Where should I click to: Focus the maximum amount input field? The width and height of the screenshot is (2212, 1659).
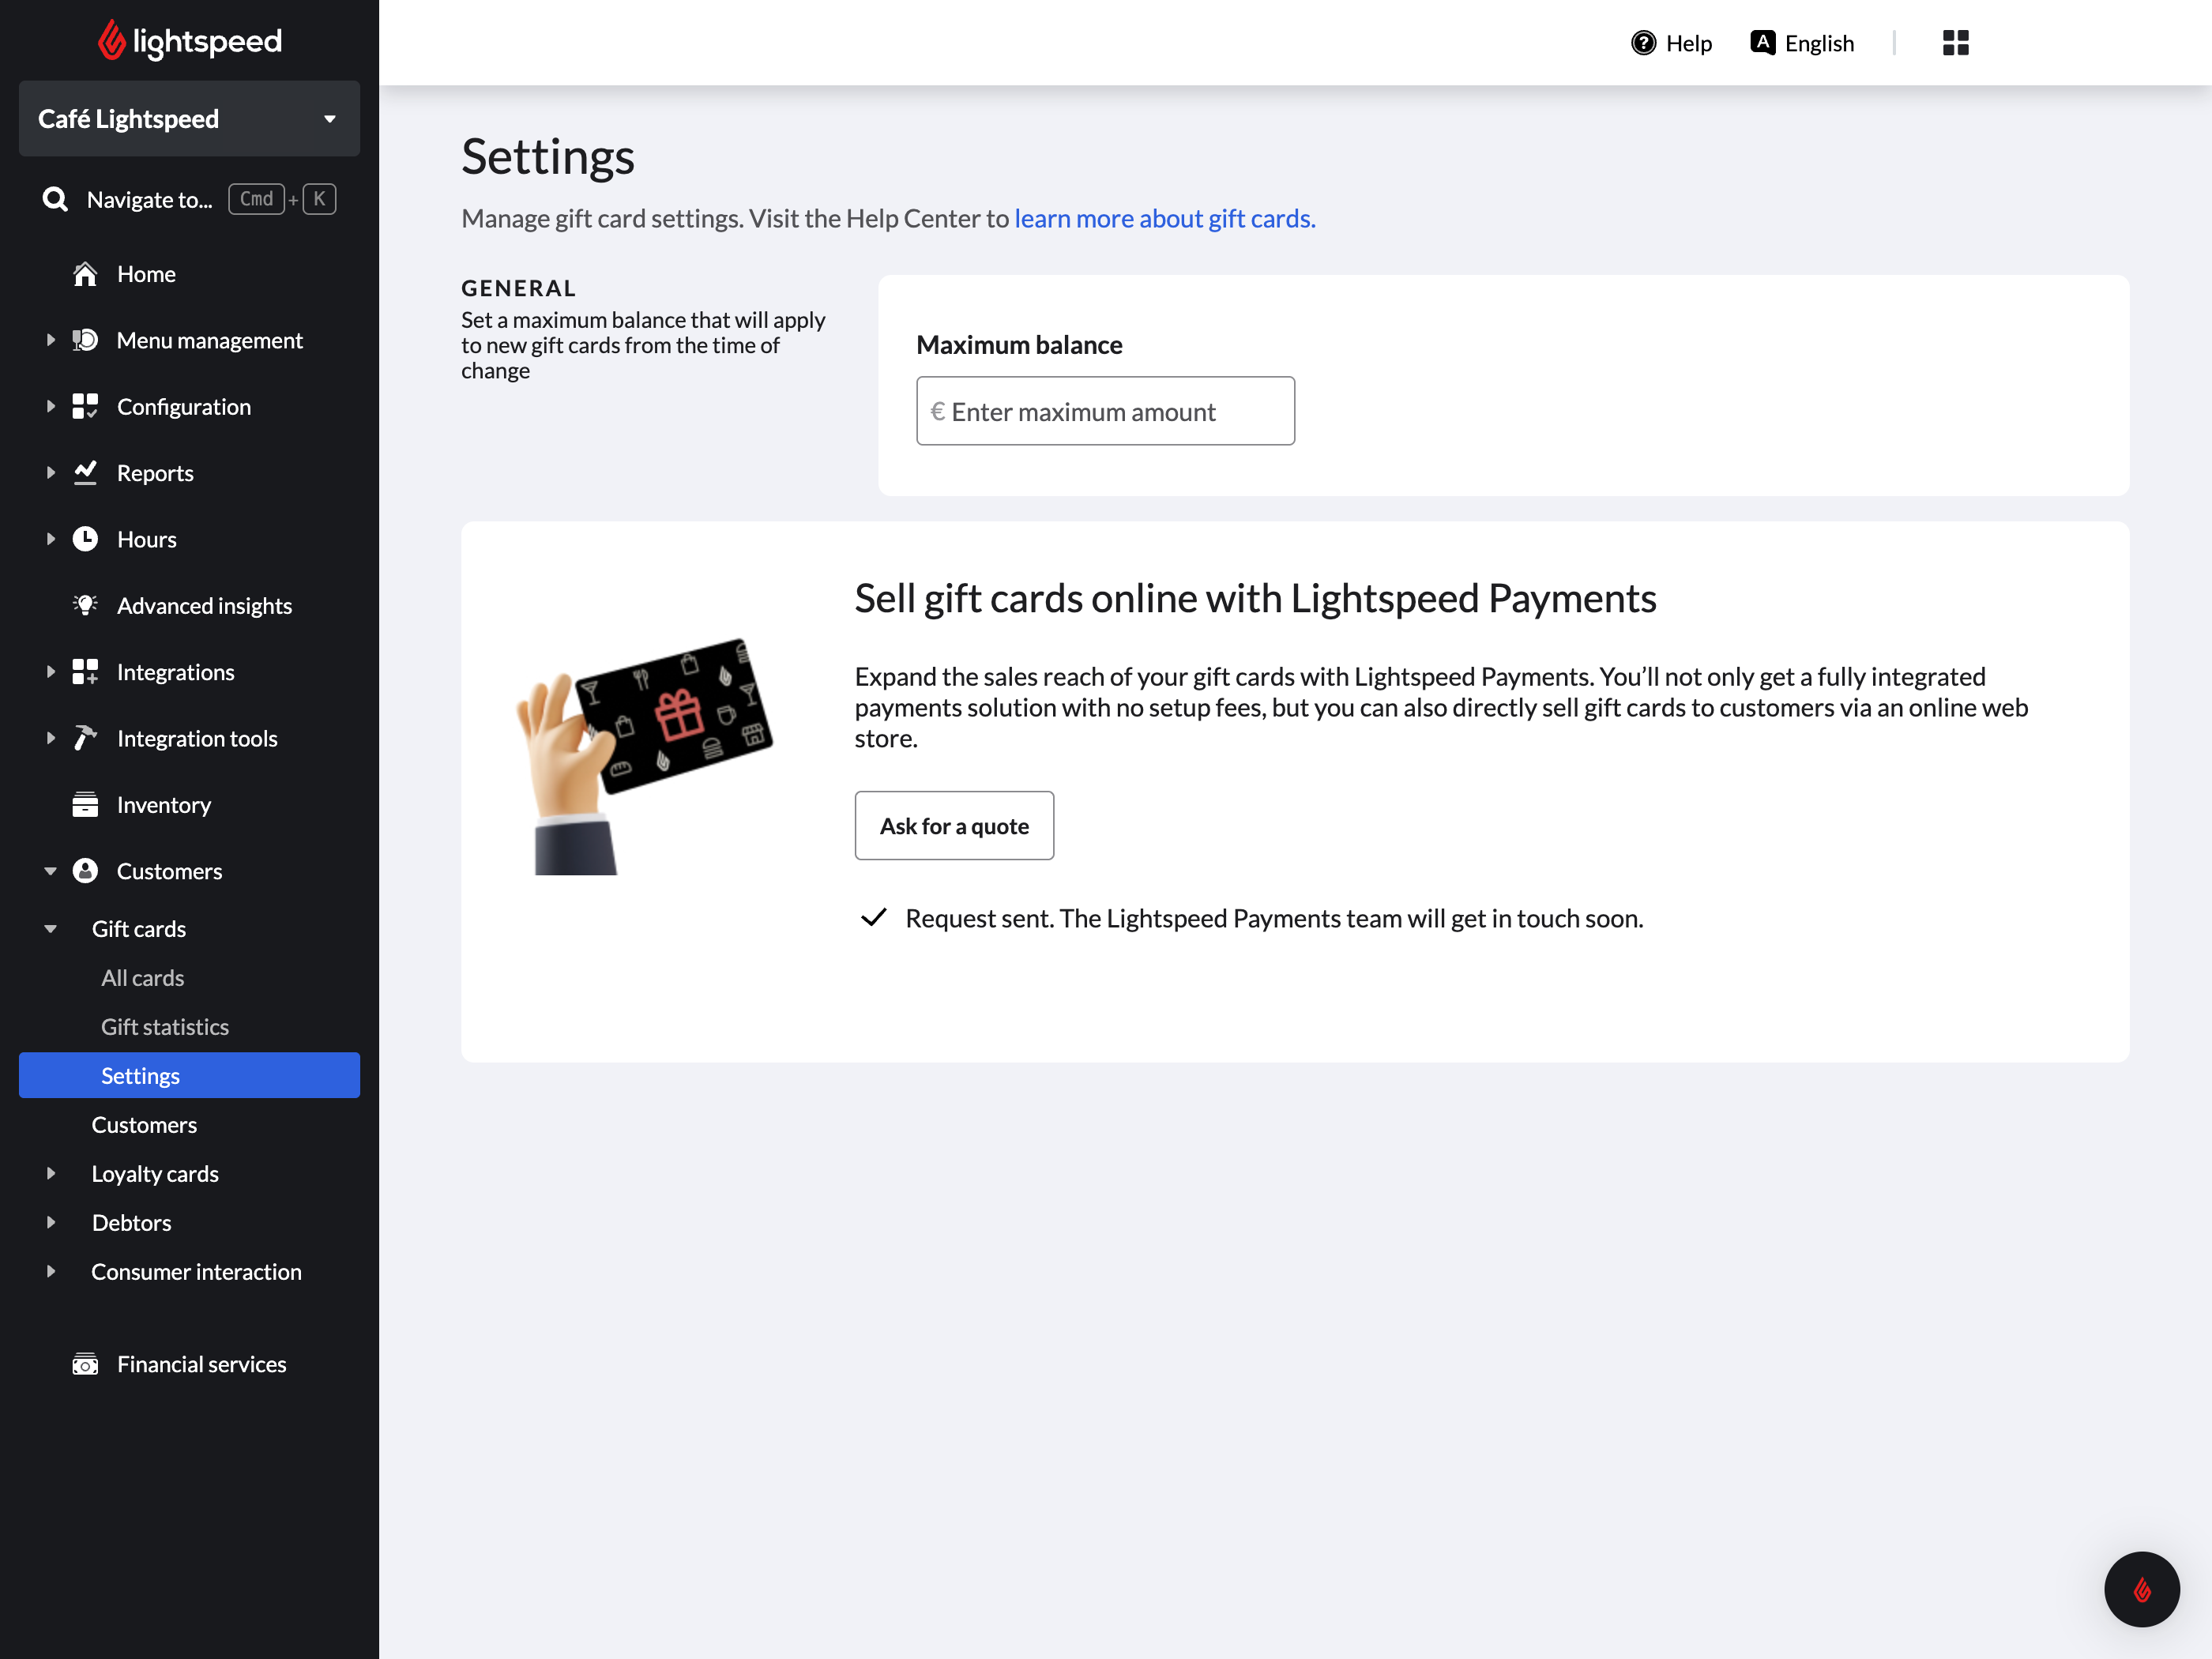tap(1105, 411)
